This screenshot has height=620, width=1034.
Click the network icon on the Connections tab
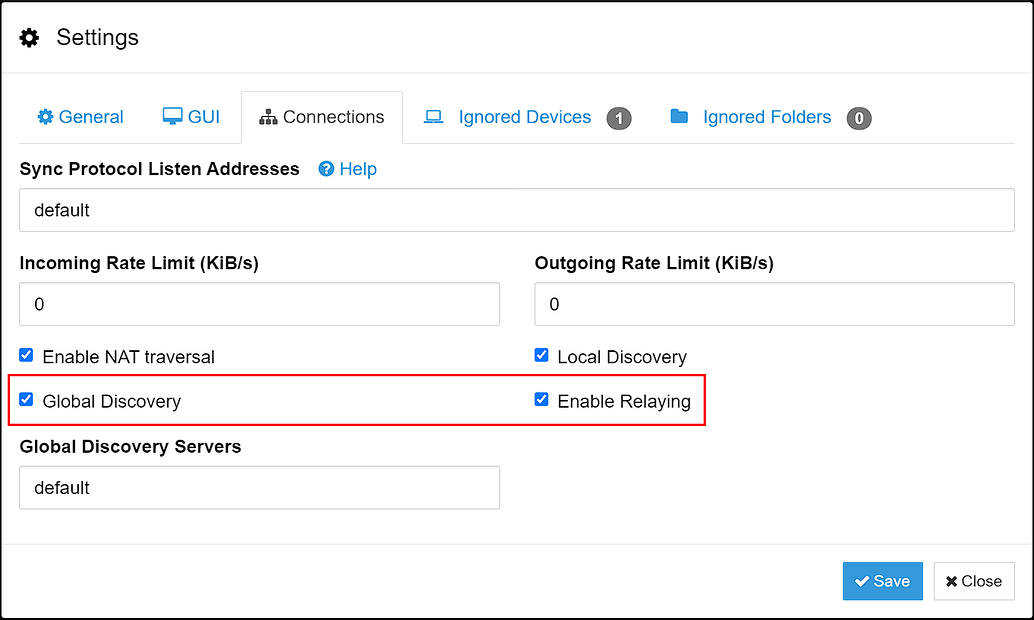pyautogui.click(x=267, y=116)
